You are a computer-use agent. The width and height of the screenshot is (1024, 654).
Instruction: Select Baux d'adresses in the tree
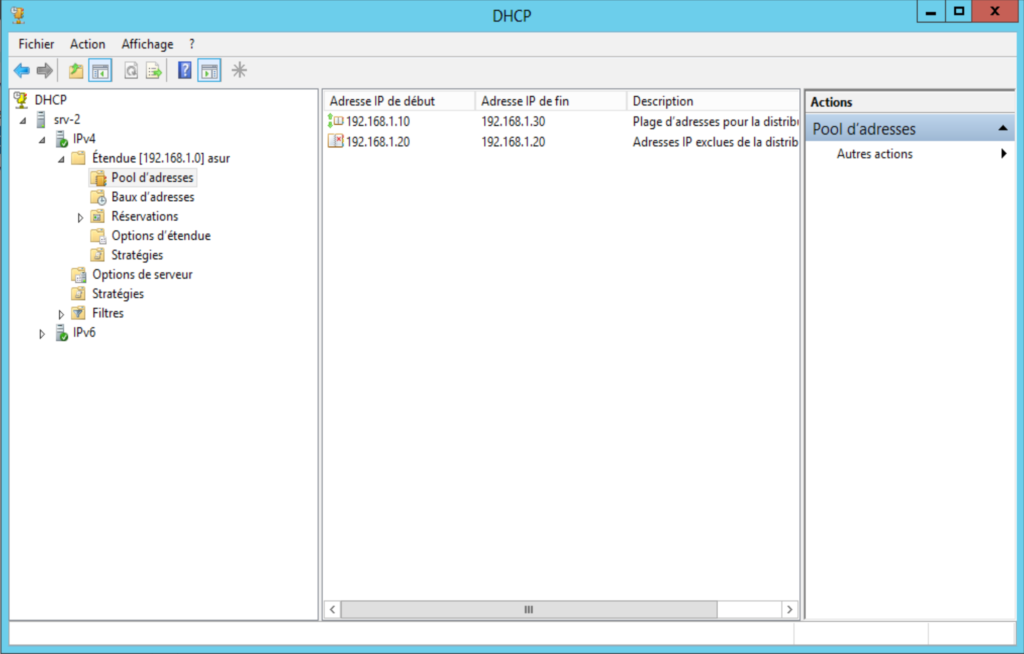(x=153, y=197)
